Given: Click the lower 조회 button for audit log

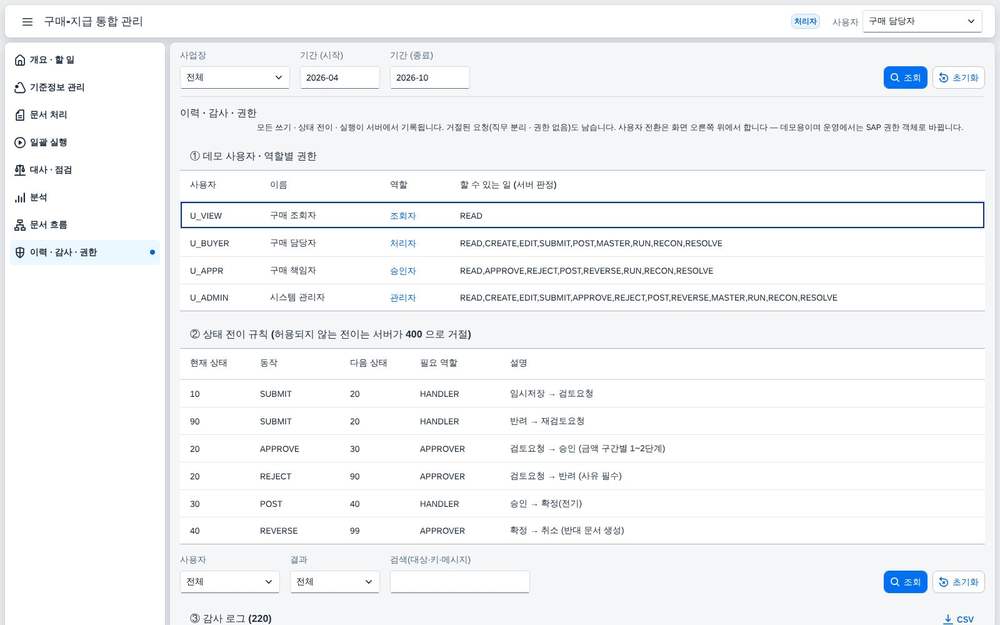Looking at the screenshot, I should [905, 582].
